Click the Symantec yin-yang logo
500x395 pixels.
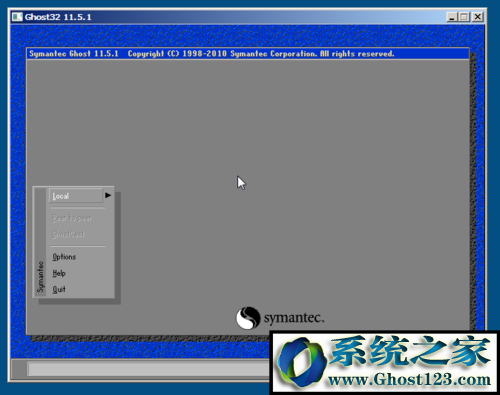click(248, 318)
